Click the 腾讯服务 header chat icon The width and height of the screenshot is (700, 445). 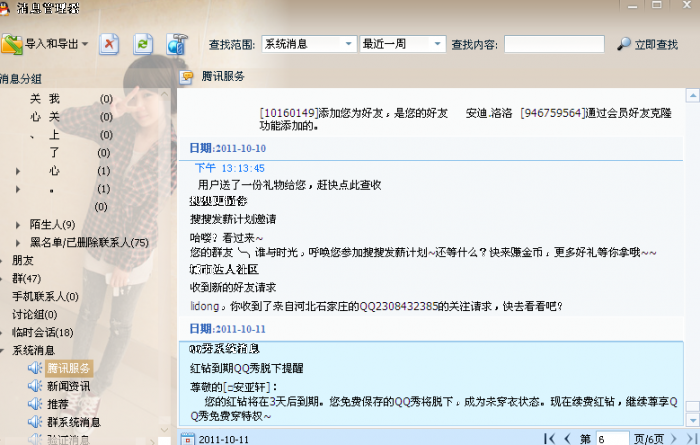pos(186,77)
